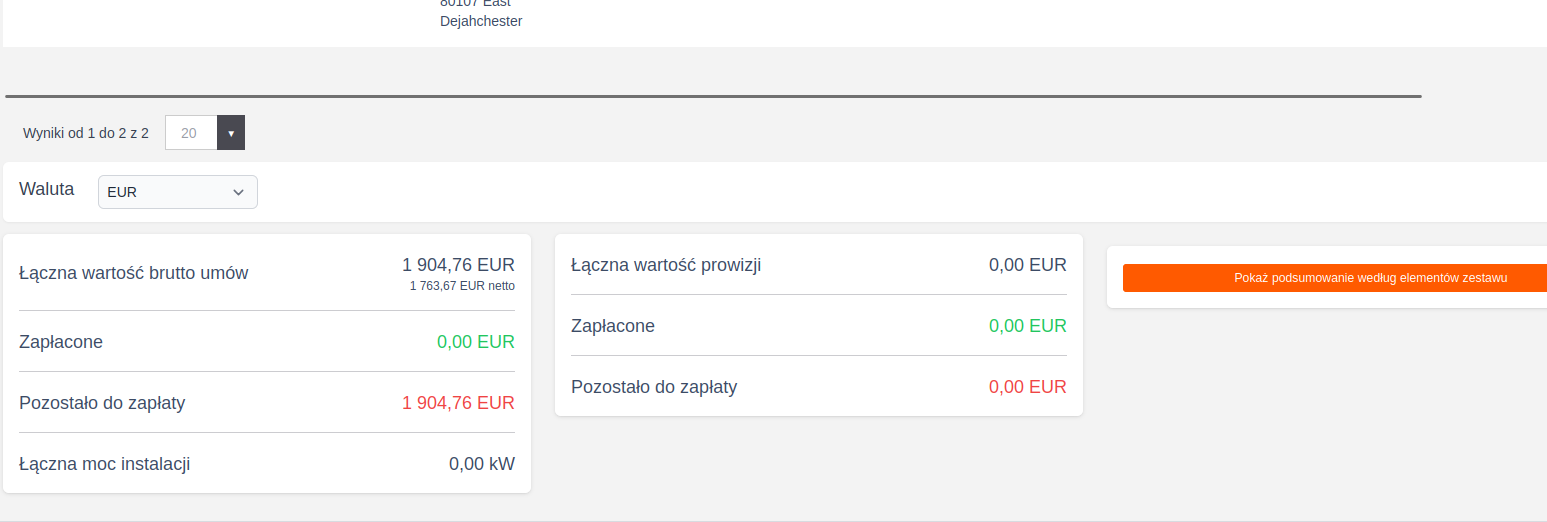Click the Łączna wartość prowizji label

tap(666, 265)
